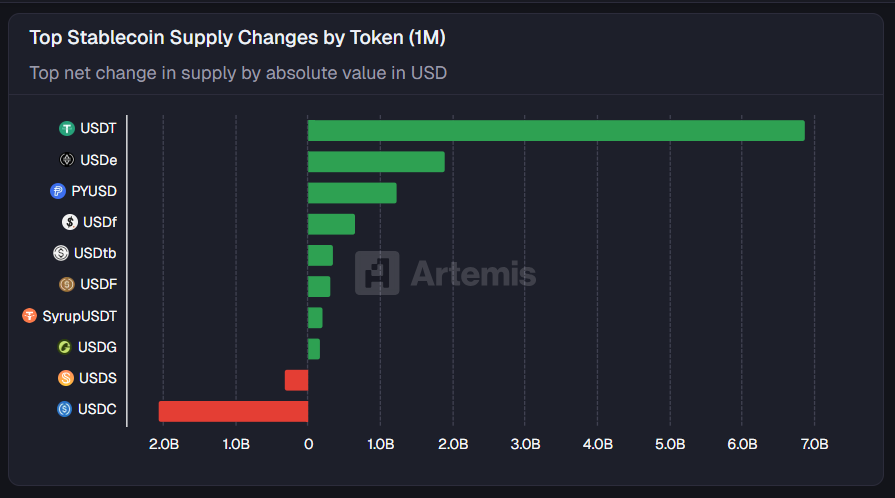Click the blue PYUSD token icon
The height and width of the screenshot is (498, 895).
[57, 191]
